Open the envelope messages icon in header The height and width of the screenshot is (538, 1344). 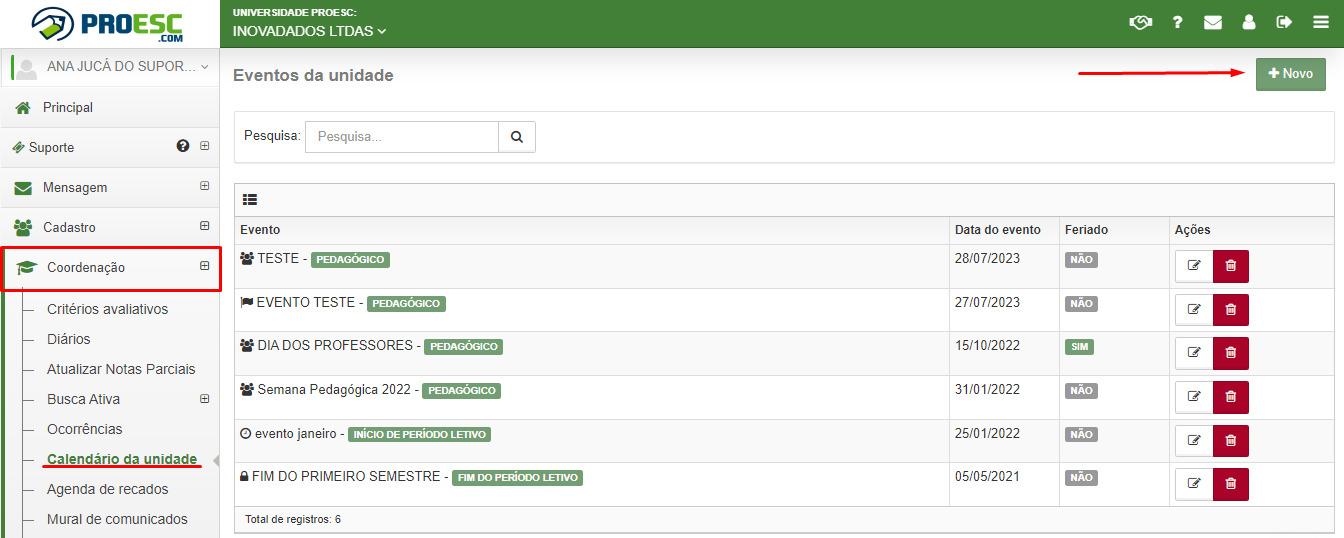point(1213,22)
